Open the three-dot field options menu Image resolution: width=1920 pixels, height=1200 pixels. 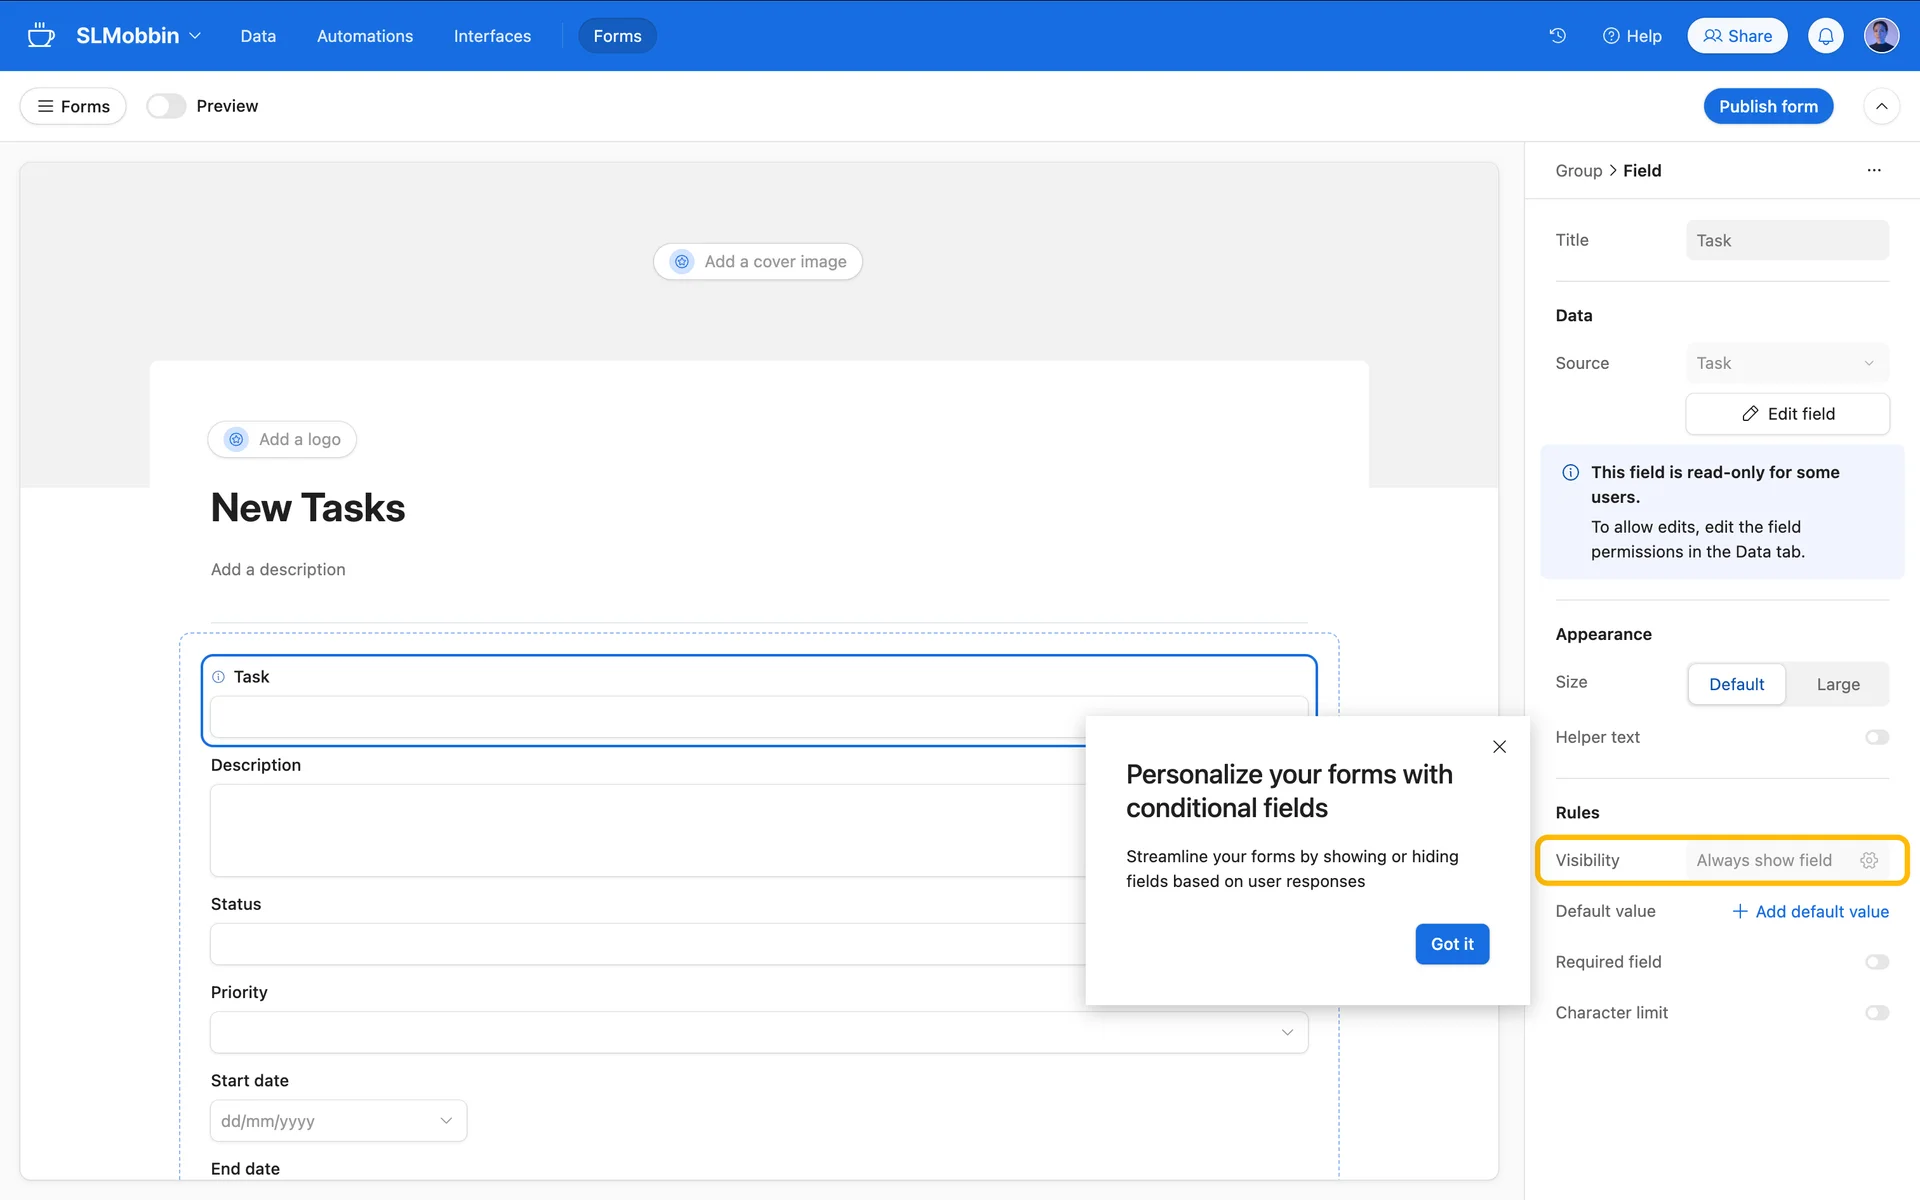(1873, 171)
